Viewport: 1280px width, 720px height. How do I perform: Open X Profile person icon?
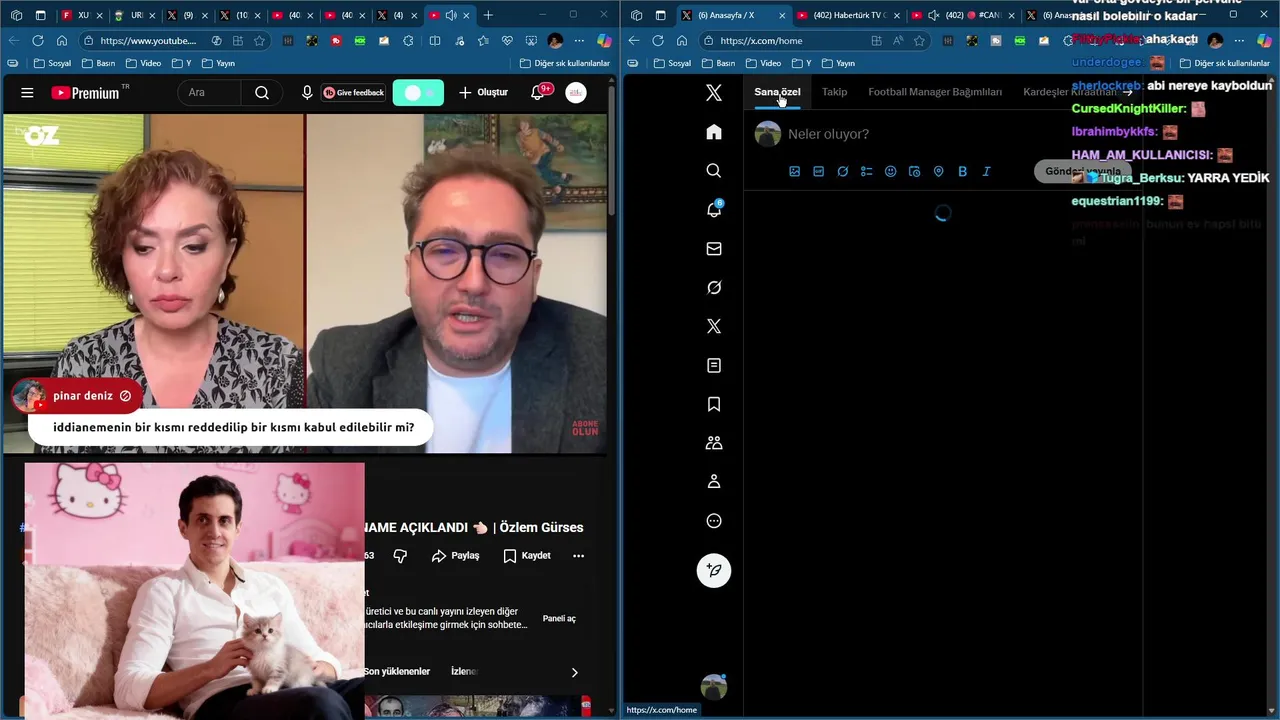tap(714, 482)
